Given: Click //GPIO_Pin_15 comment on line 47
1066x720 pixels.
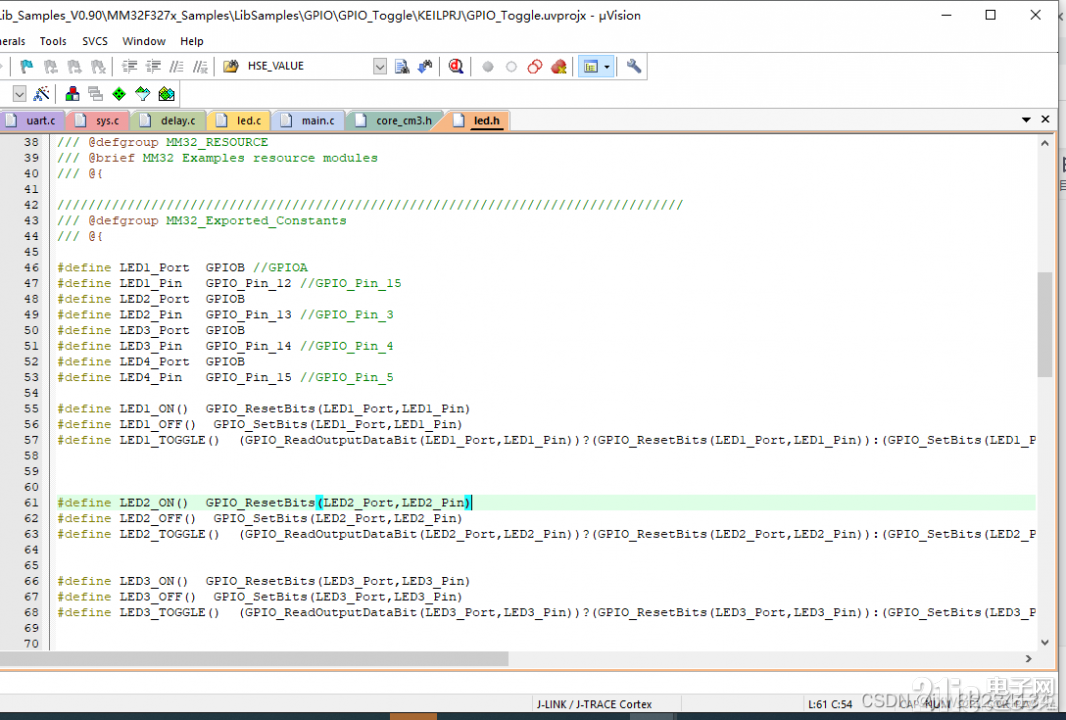Looking at the screenshot, I should (x=351, y=283).
